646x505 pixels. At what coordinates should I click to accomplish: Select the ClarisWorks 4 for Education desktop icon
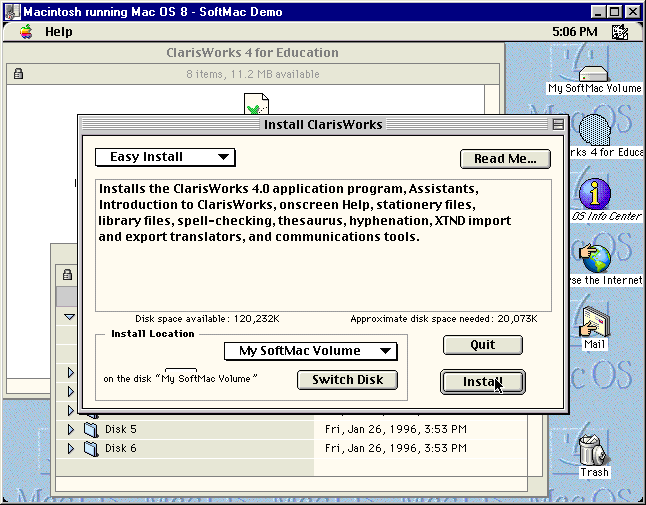pyautogui.click(x=594, y=129)
